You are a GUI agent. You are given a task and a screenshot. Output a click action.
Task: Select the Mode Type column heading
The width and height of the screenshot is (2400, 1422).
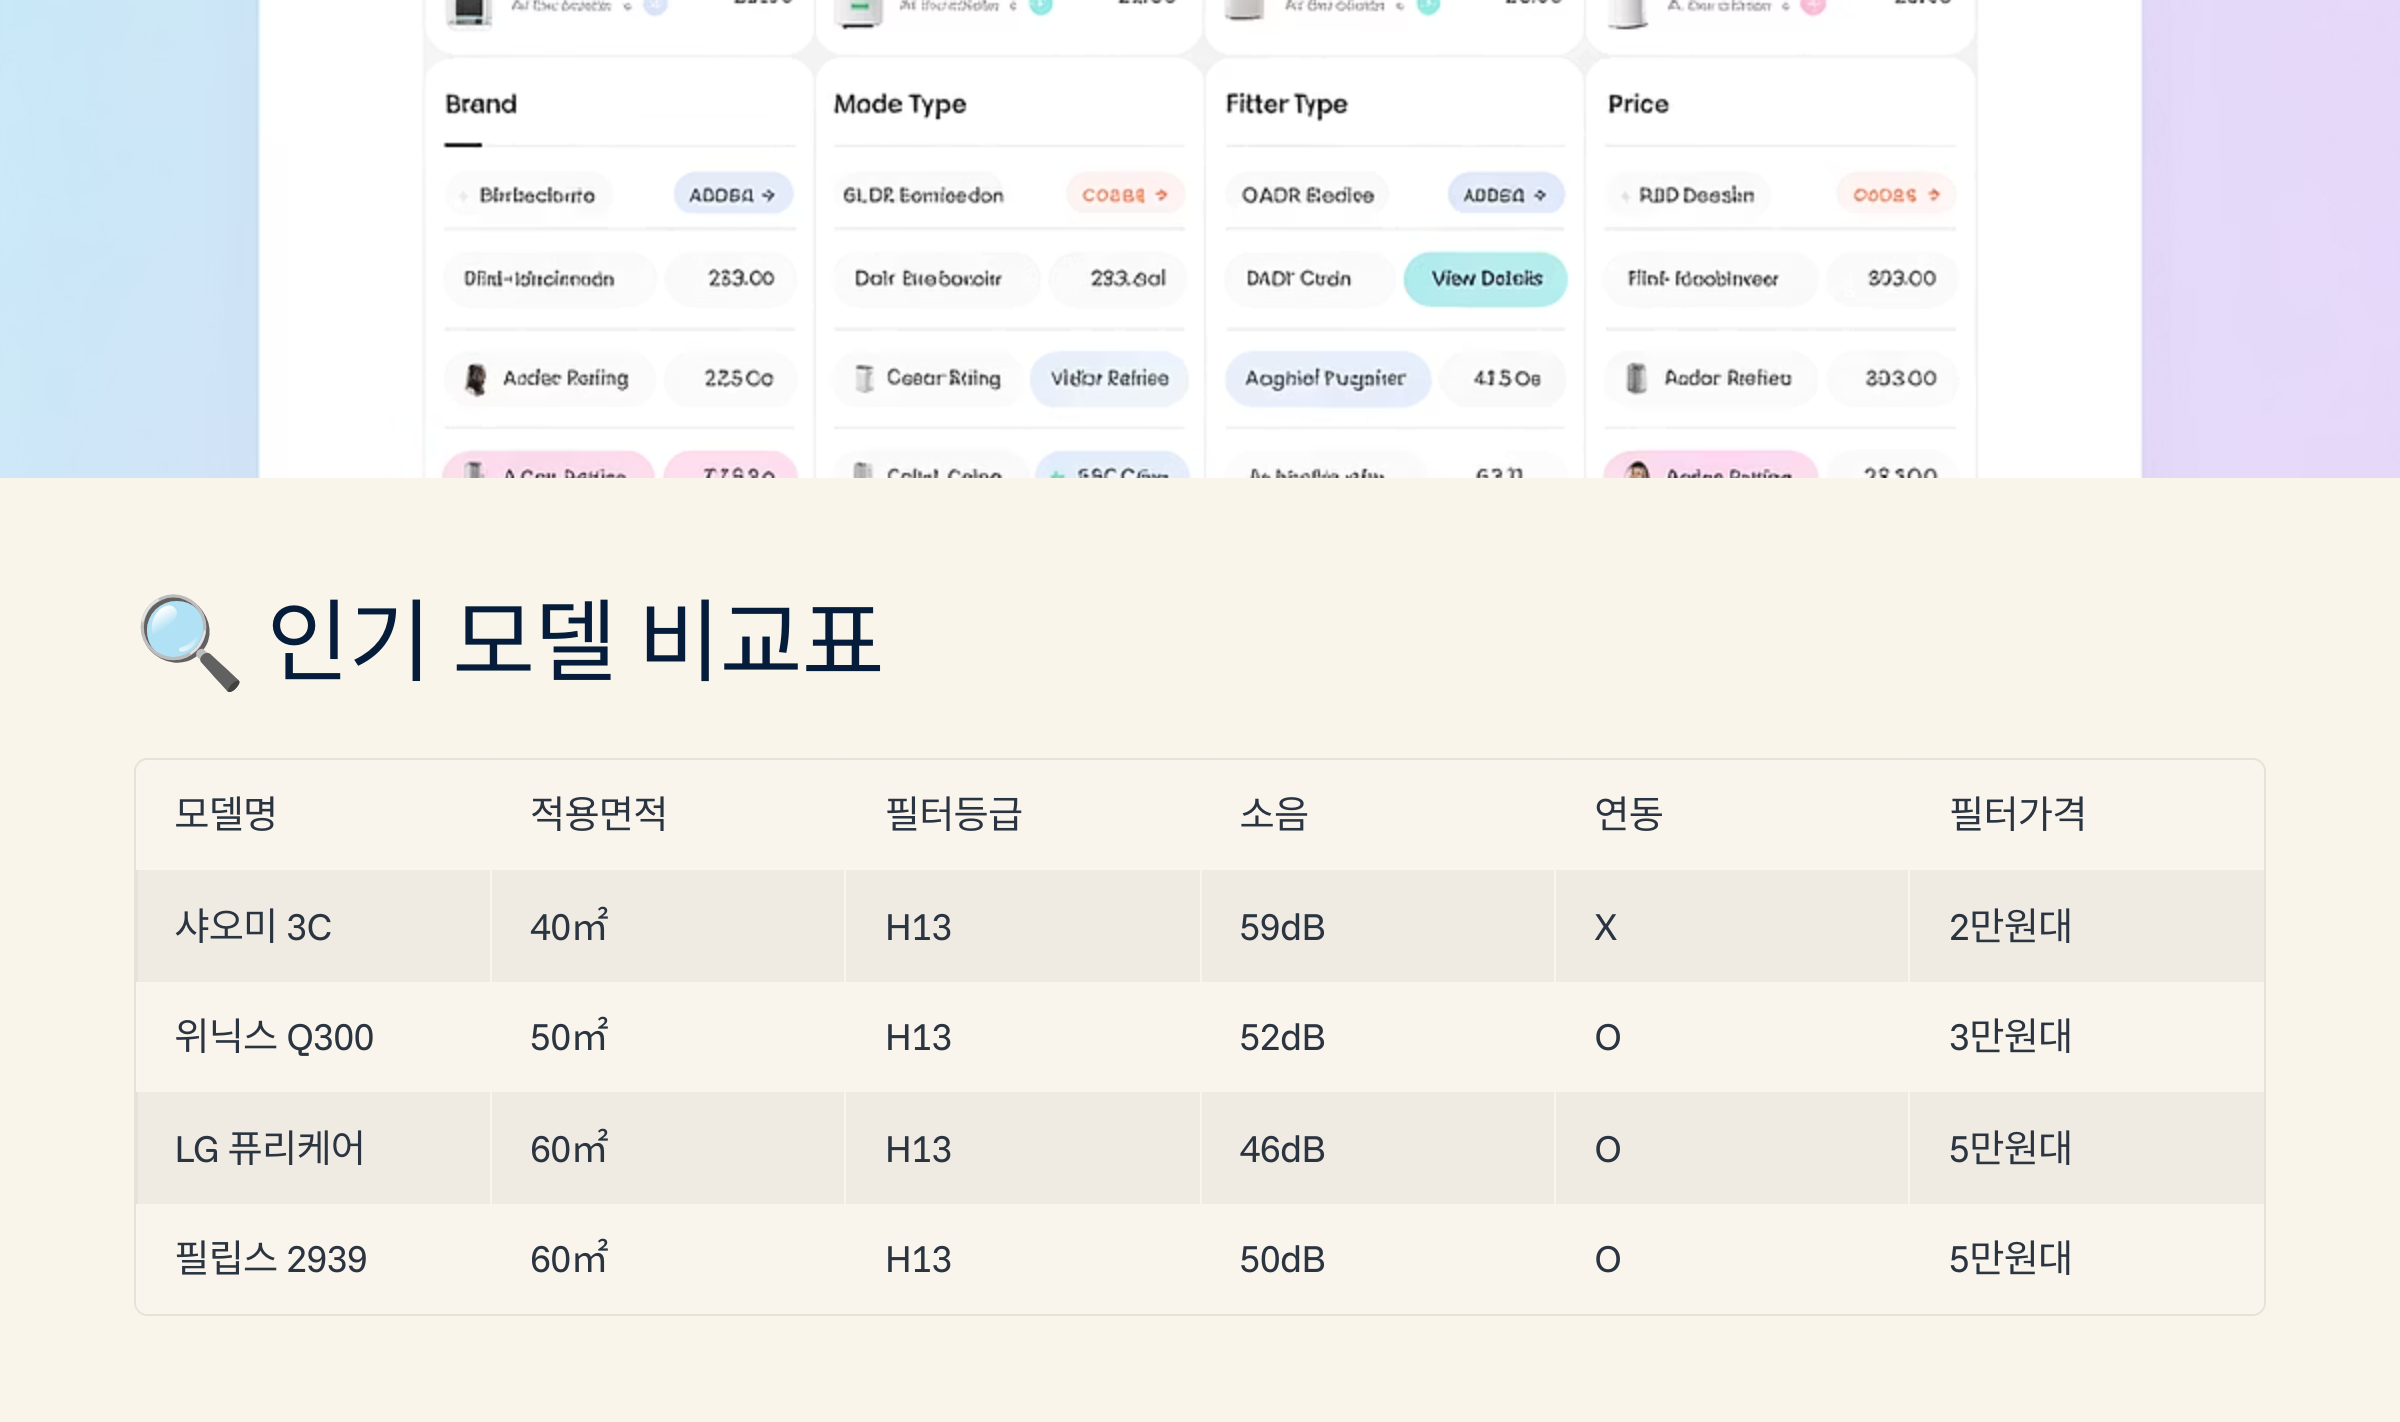pos(900,104)
